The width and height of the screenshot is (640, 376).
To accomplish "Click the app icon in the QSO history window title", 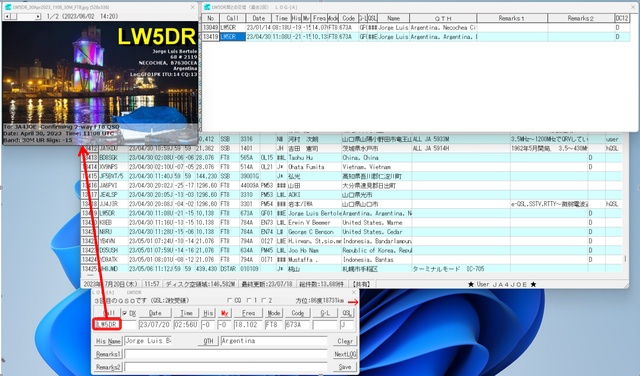I will pos(207,7).
